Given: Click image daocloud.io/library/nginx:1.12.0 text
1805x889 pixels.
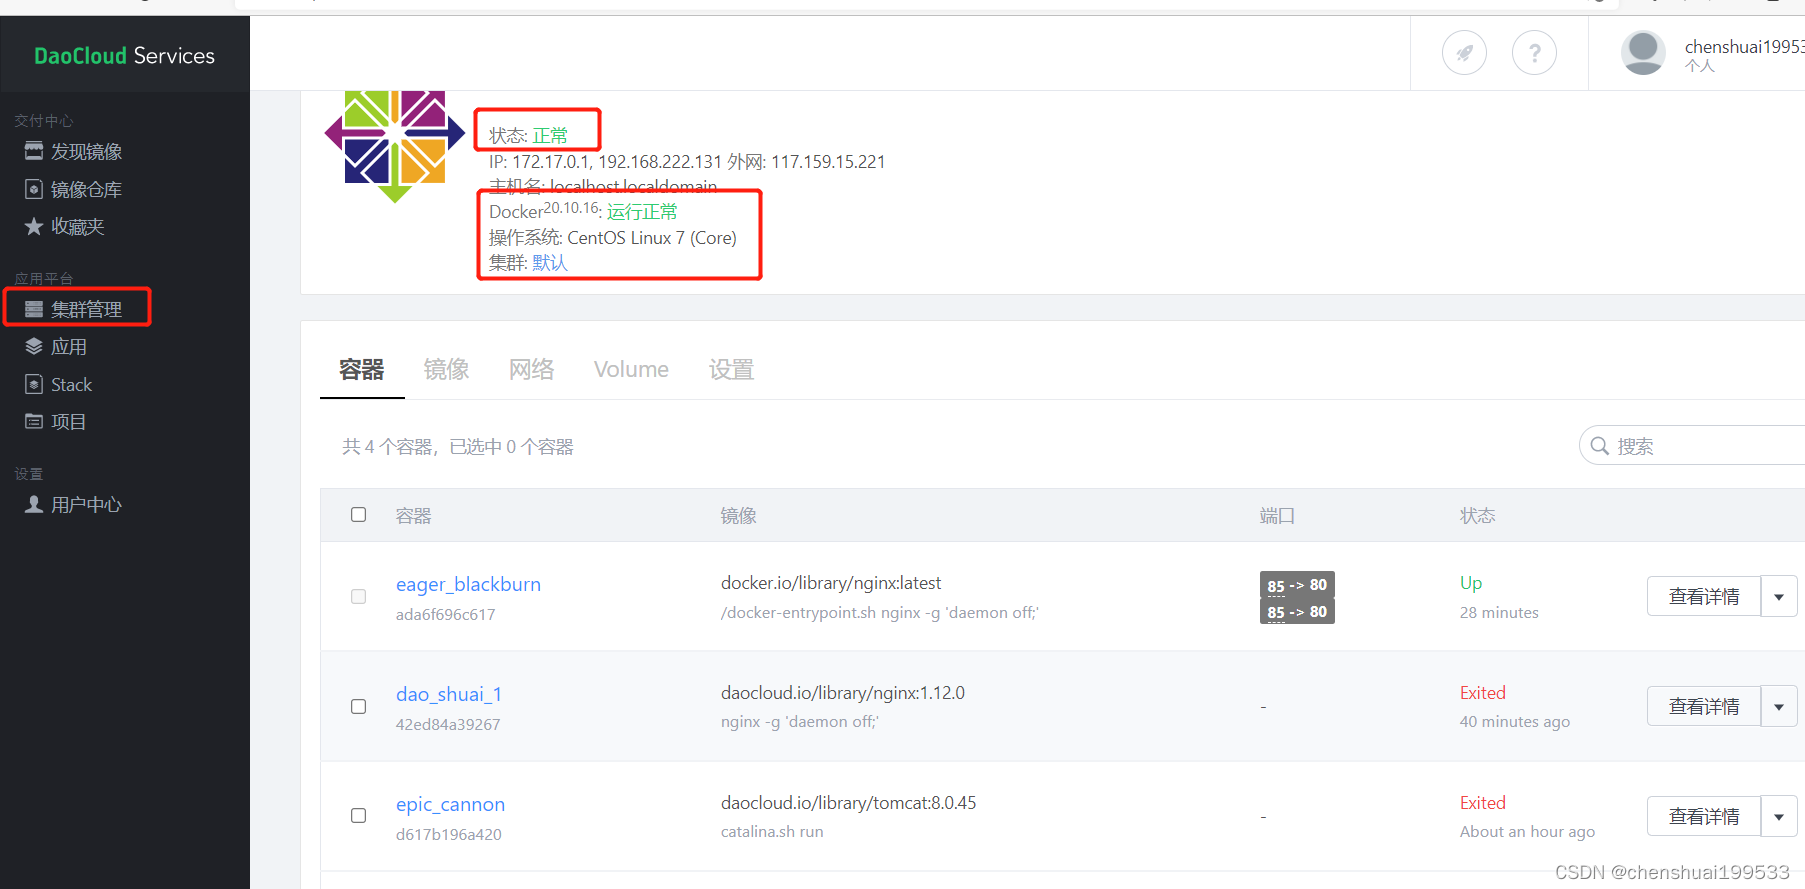Looking at the screenshot, I should point(843,693).
